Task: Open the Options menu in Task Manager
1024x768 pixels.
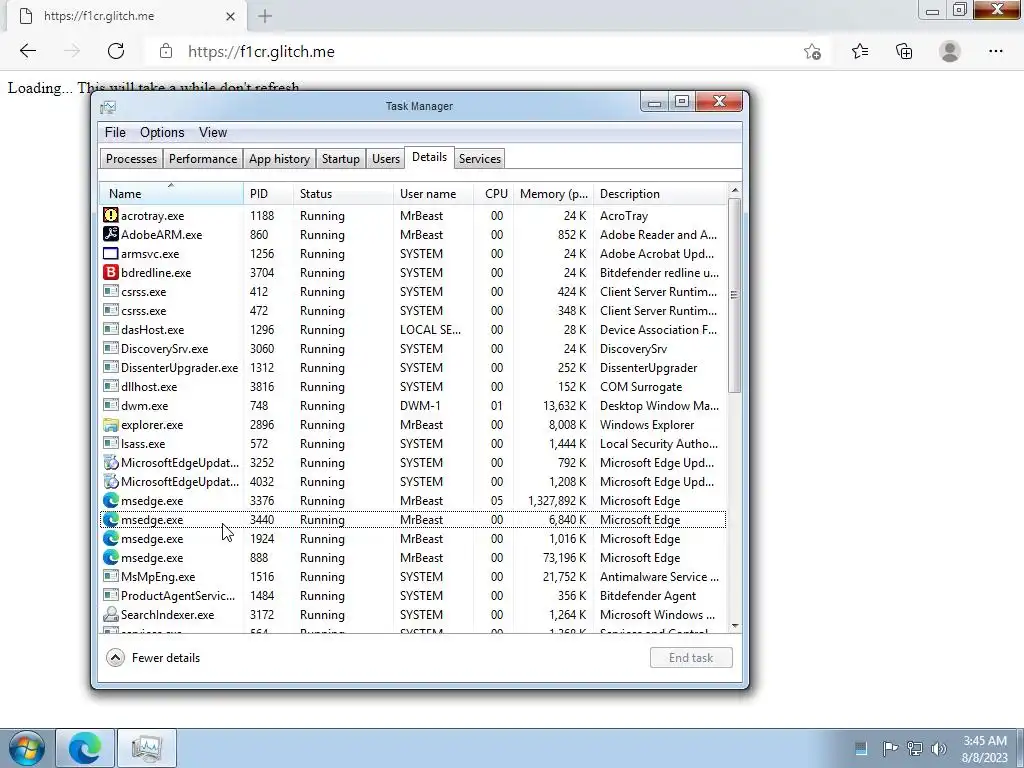Action: pyautogui.click(x=162, y=133)
